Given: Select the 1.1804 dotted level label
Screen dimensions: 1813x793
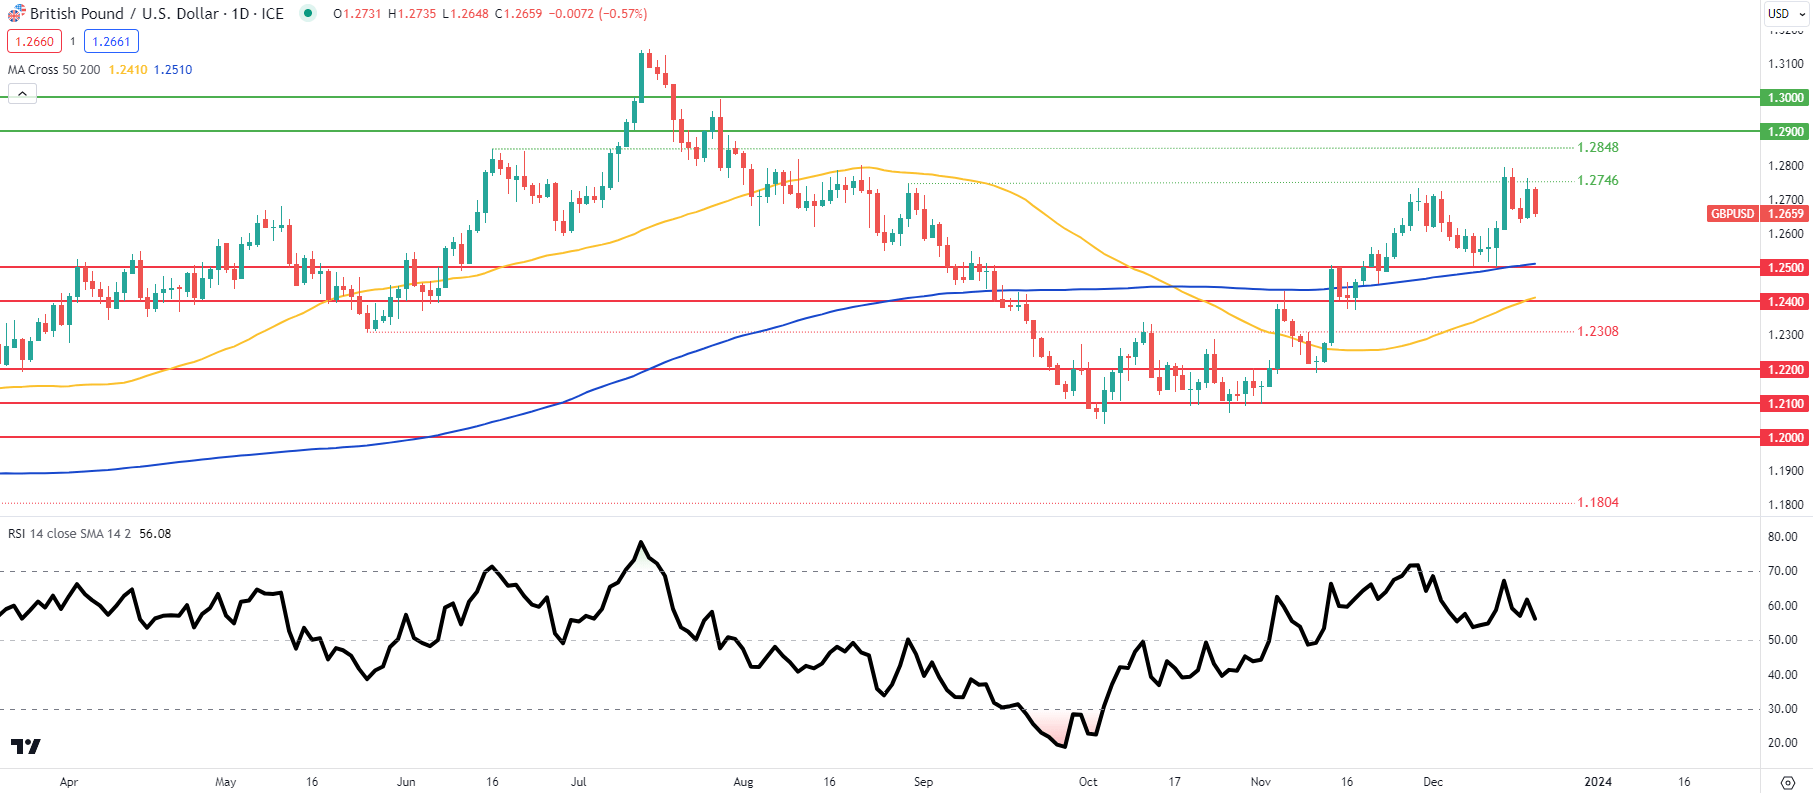Looking at the screenshot, I should pyautogui.click(x=1598, y=503).
